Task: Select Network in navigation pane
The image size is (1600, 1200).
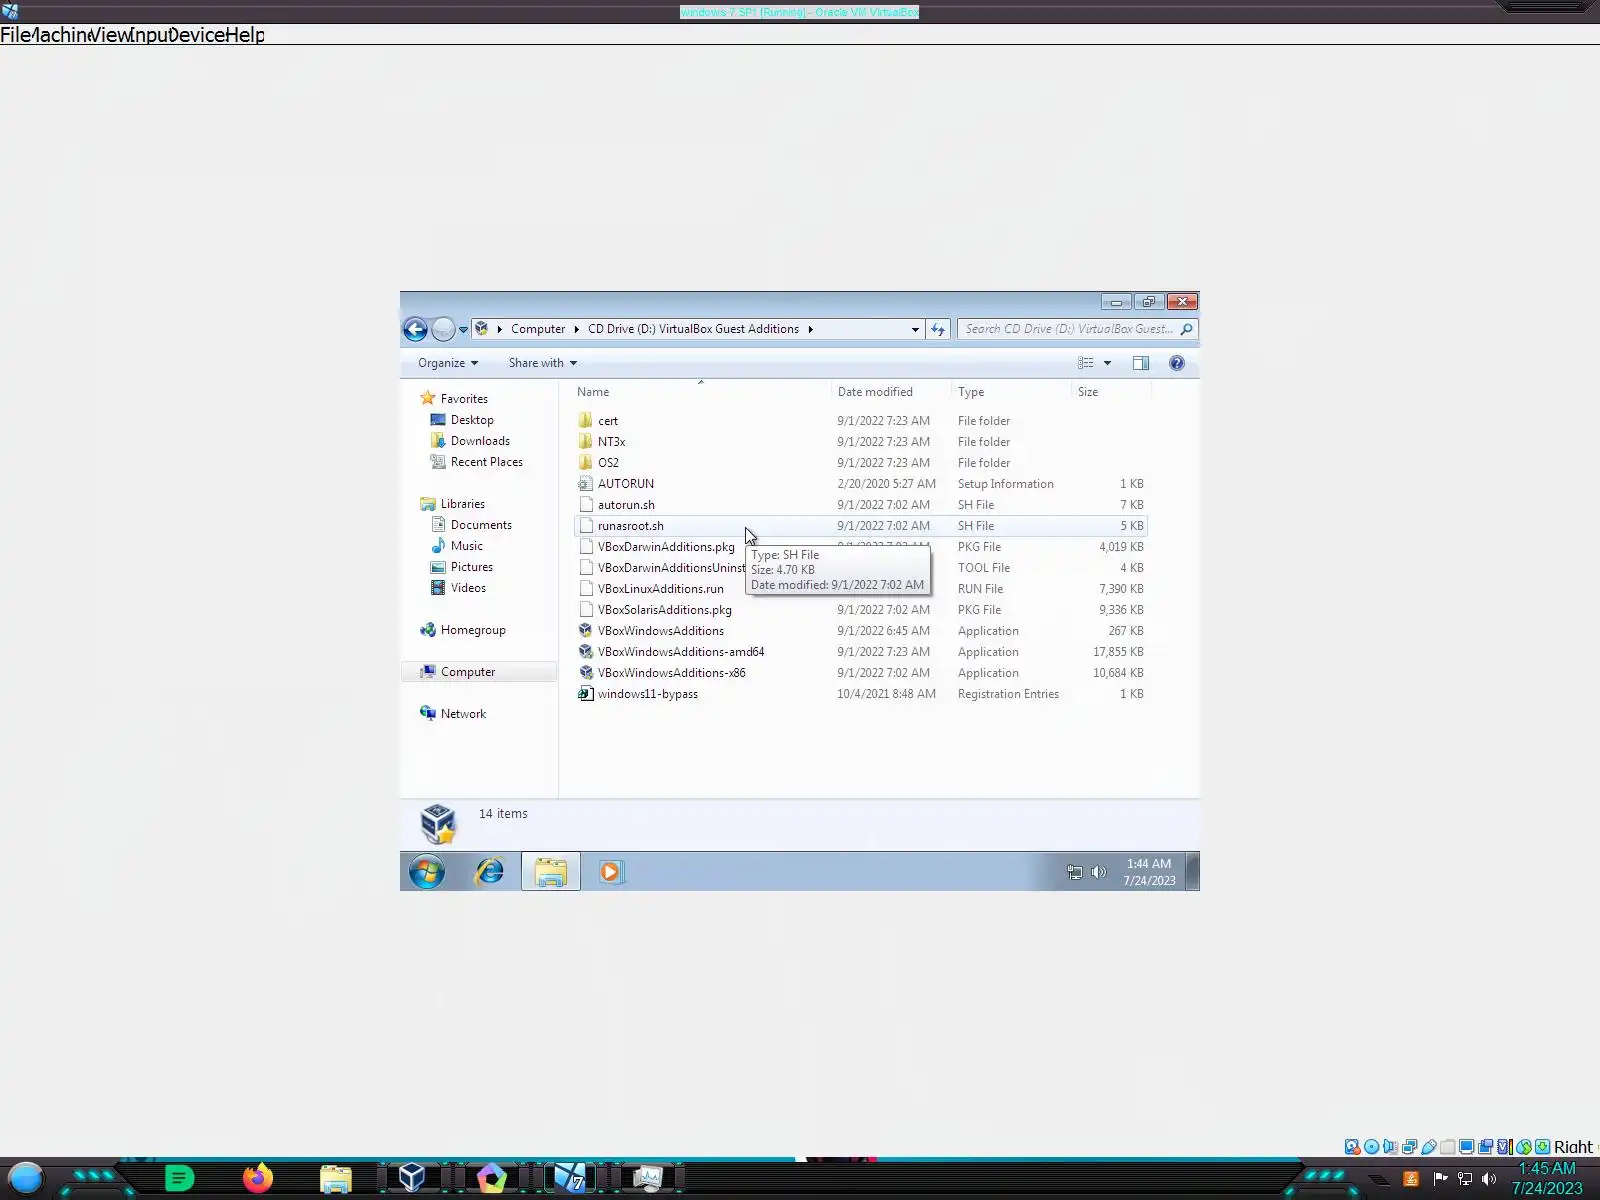Action: pos(463,714)
